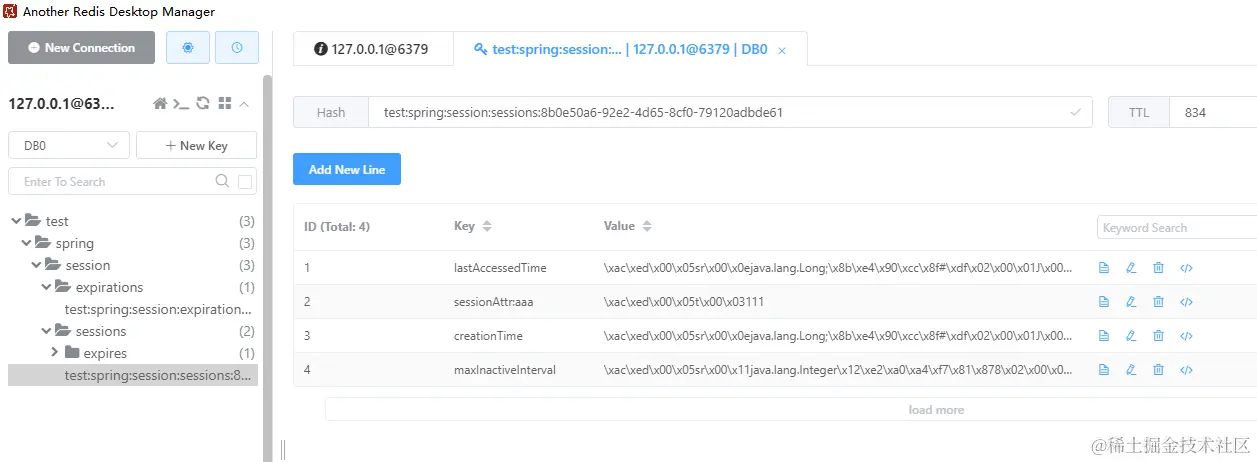Edit the sessionAttr:aaa row

click(x=1131, y=302)
